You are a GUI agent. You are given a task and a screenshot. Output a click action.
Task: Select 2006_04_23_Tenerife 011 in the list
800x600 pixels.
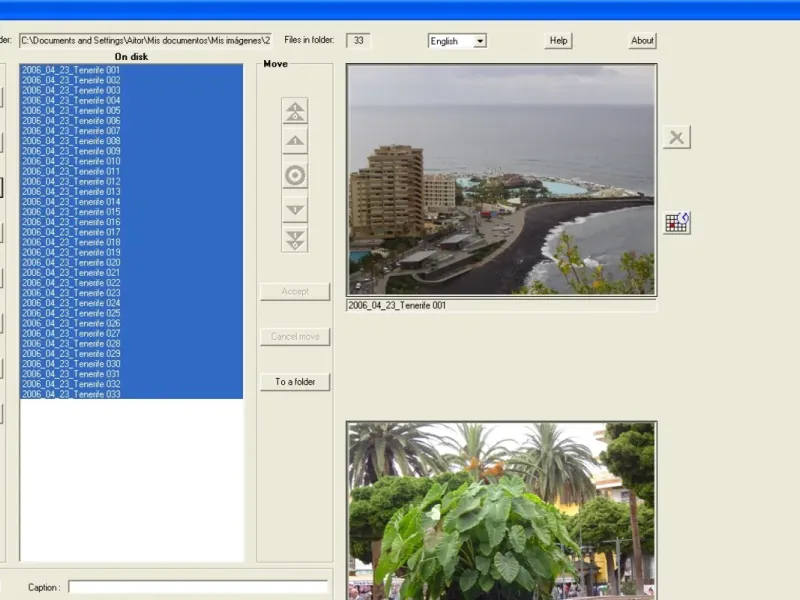tap(131, 171)
